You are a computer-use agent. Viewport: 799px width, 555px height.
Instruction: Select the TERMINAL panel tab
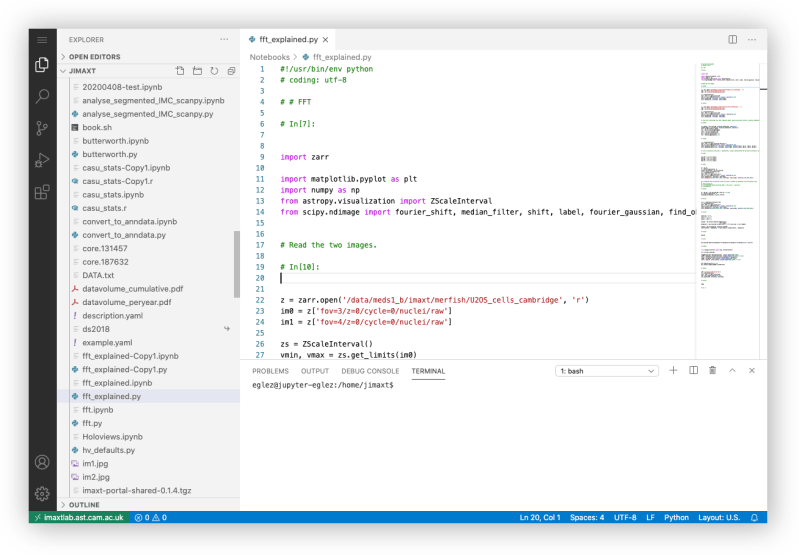pyautogui.click(x=428, y=371)
